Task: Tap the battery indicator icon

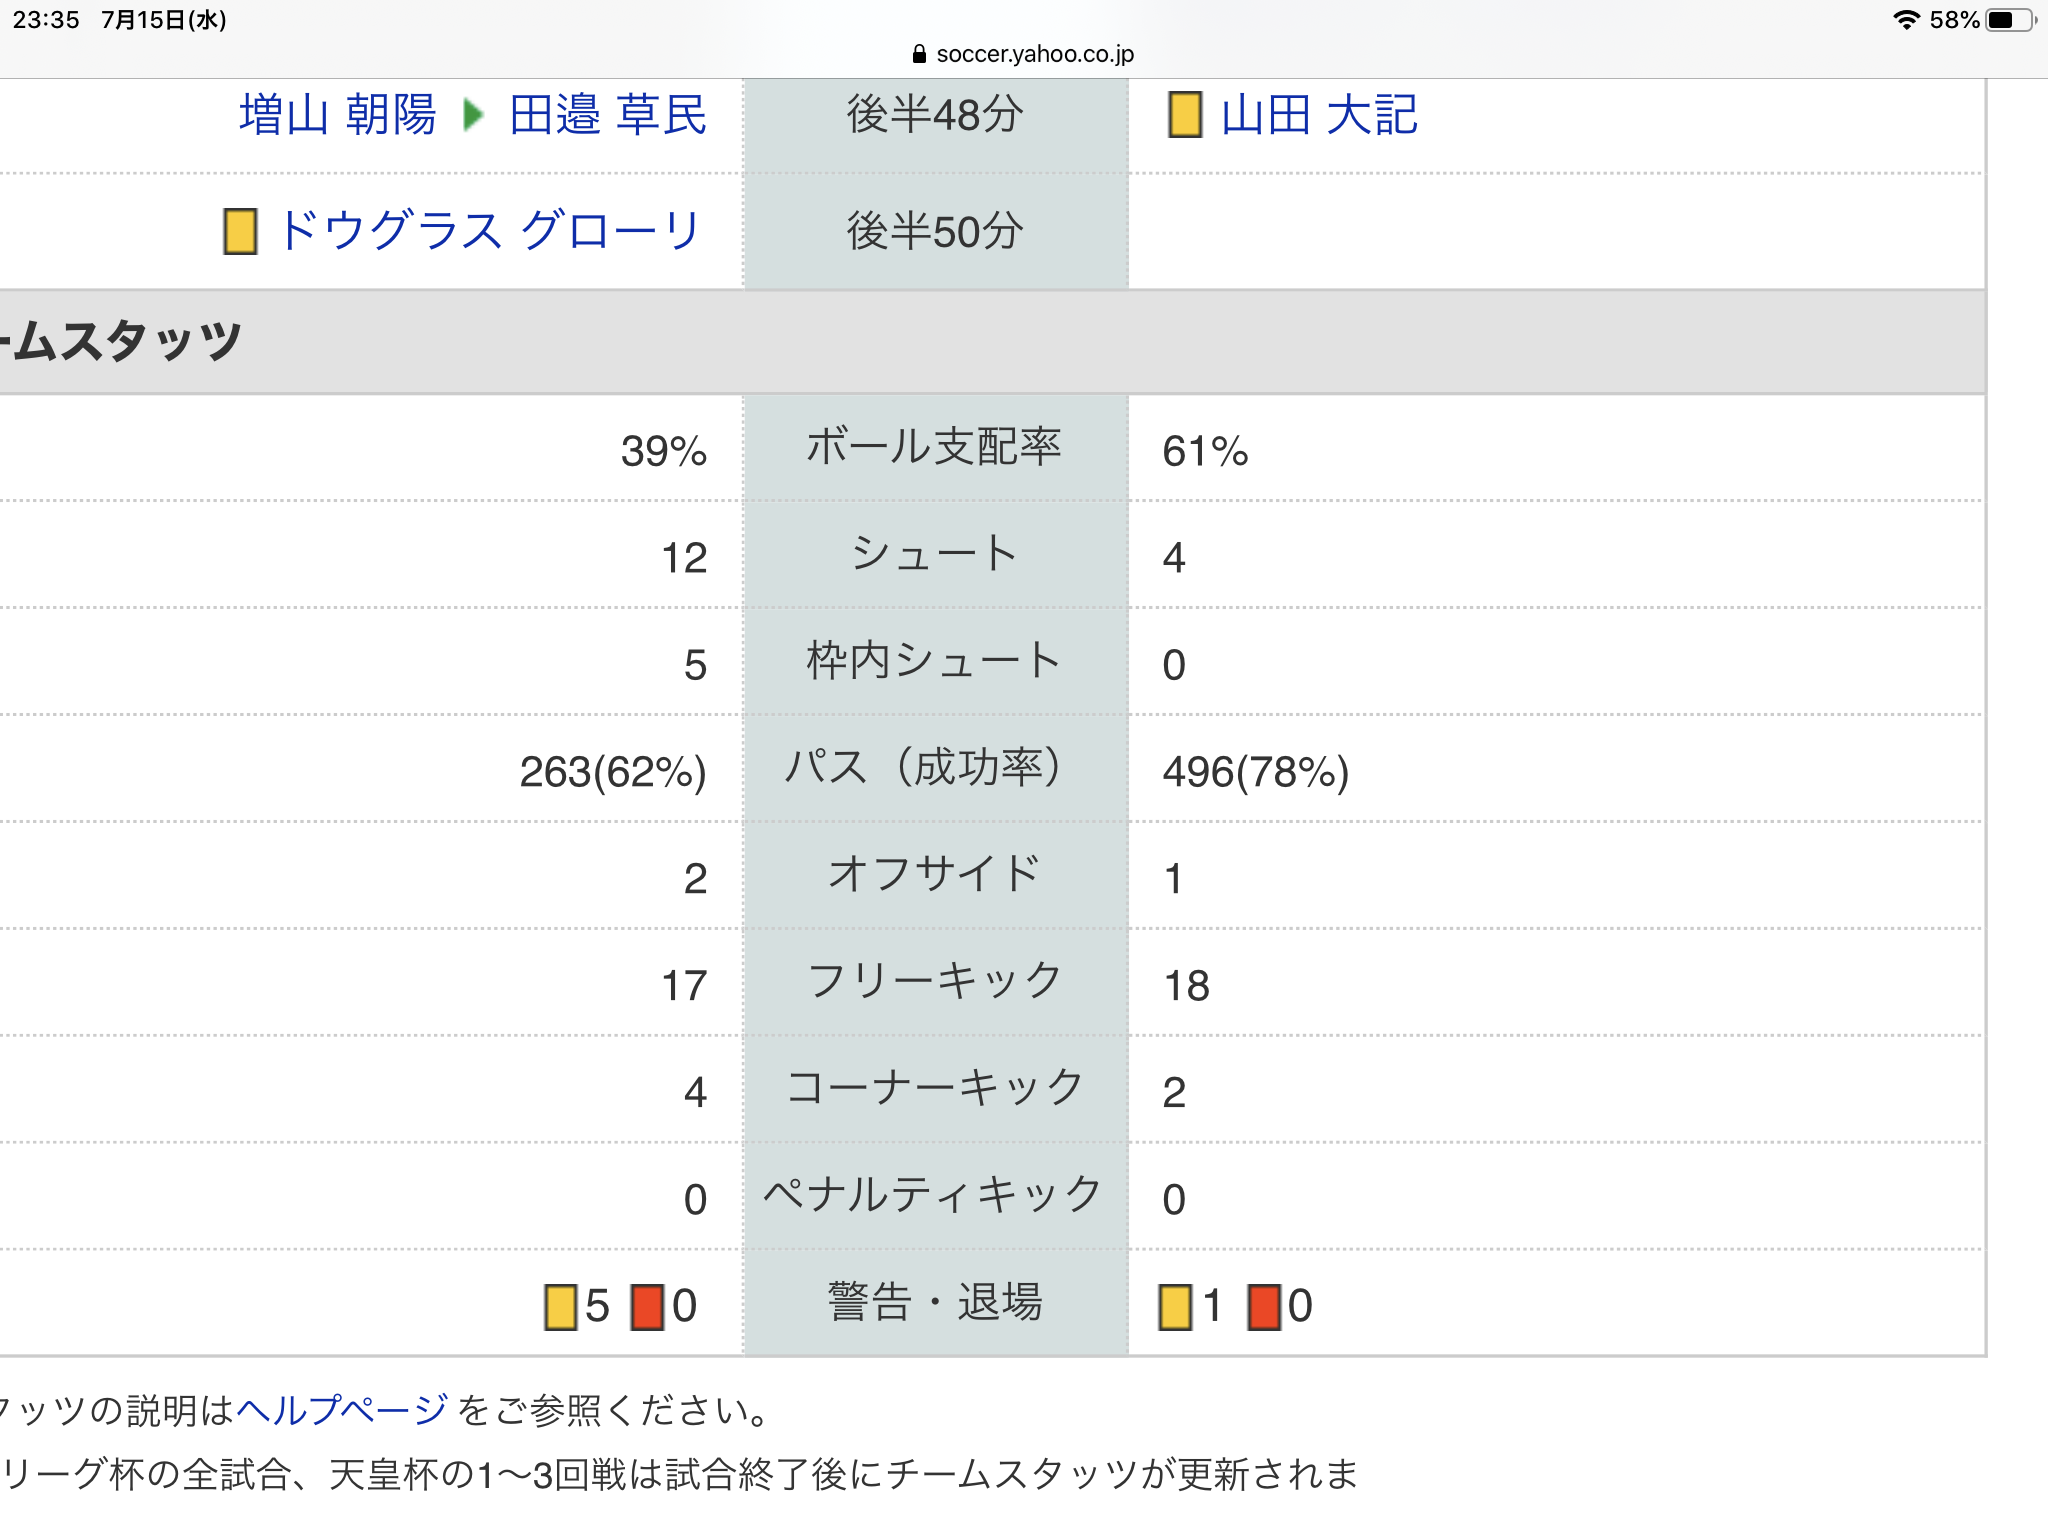Action: tap(2010, 20)
